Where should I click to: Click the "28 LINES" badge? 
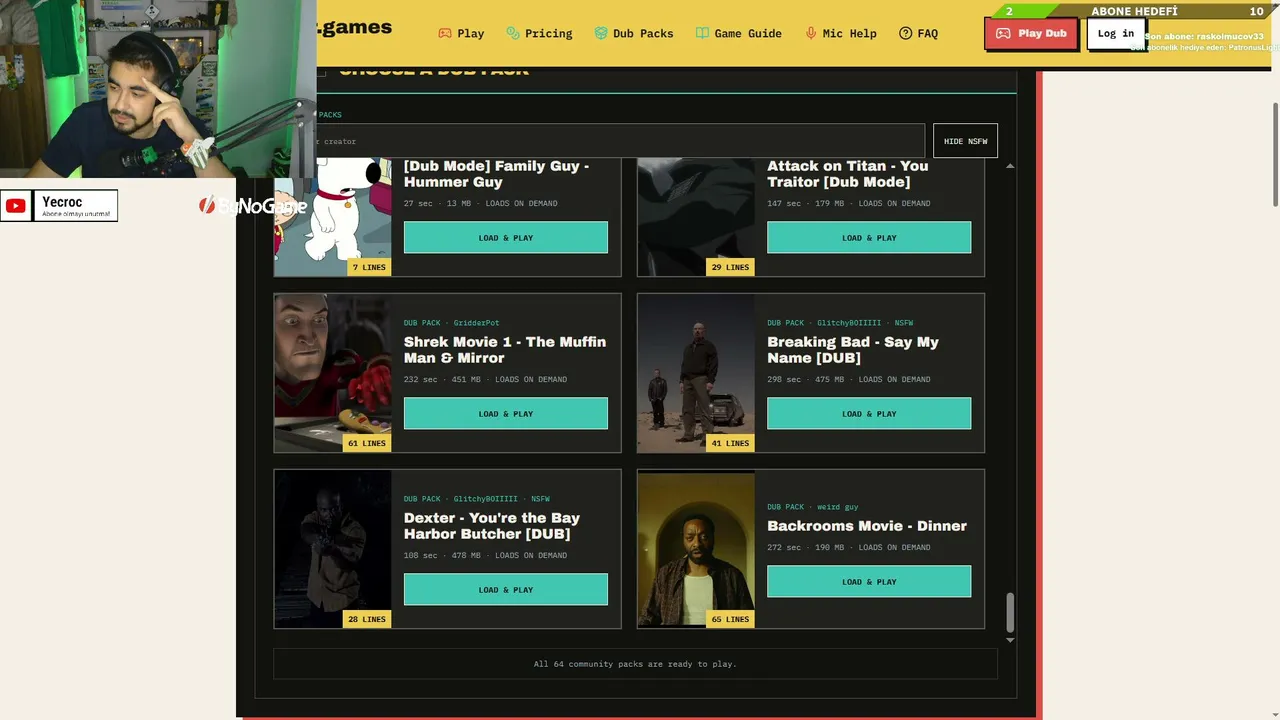coord(367,619)
